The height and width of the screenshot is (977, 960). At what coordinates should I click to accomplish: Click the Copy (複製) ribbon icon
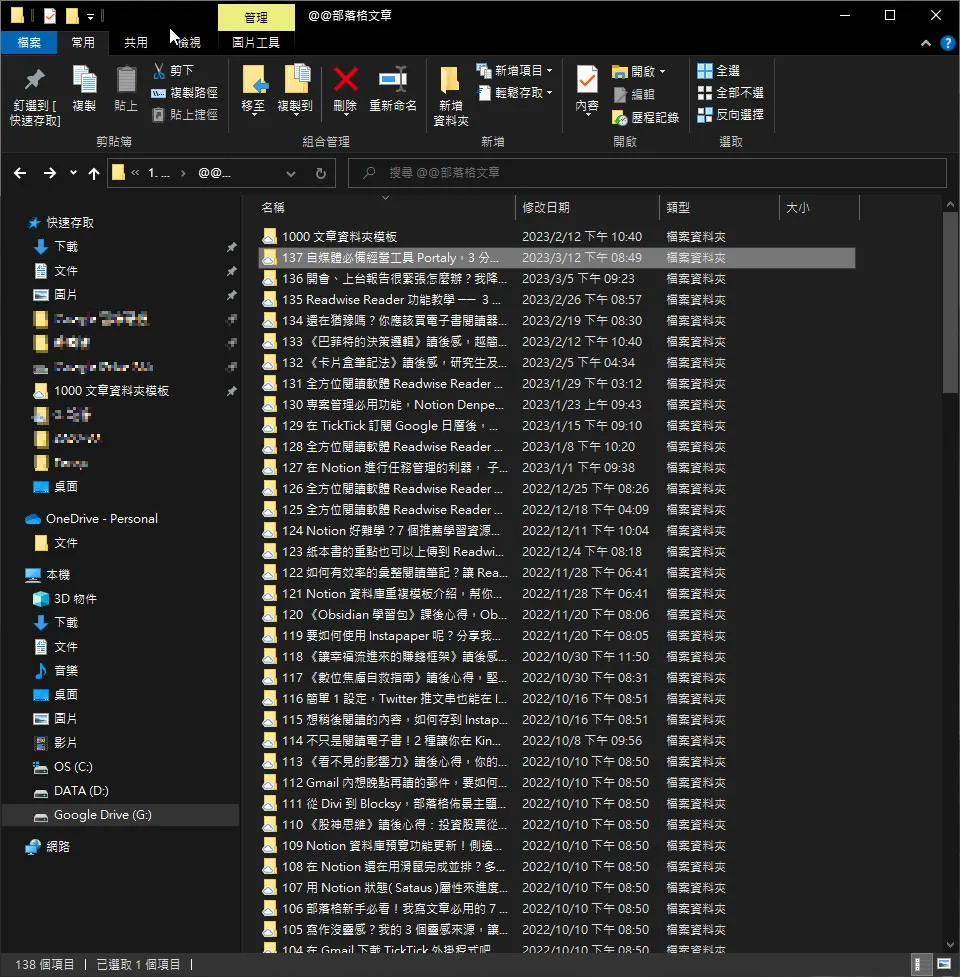tap(84, 80)
